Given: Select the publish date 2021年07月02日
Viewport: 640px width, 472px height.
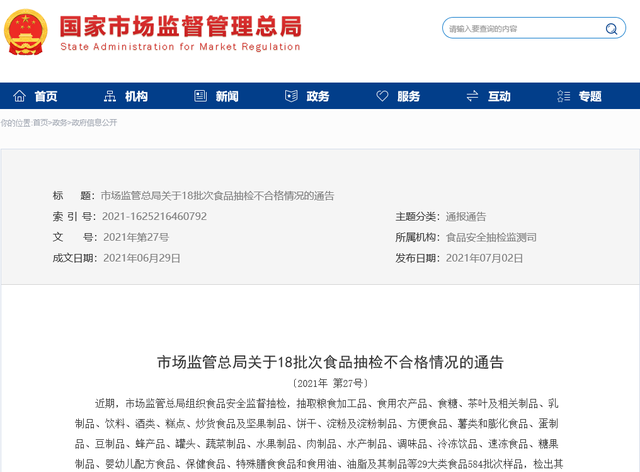Looking at the screenshot, I should pos(484,258).
